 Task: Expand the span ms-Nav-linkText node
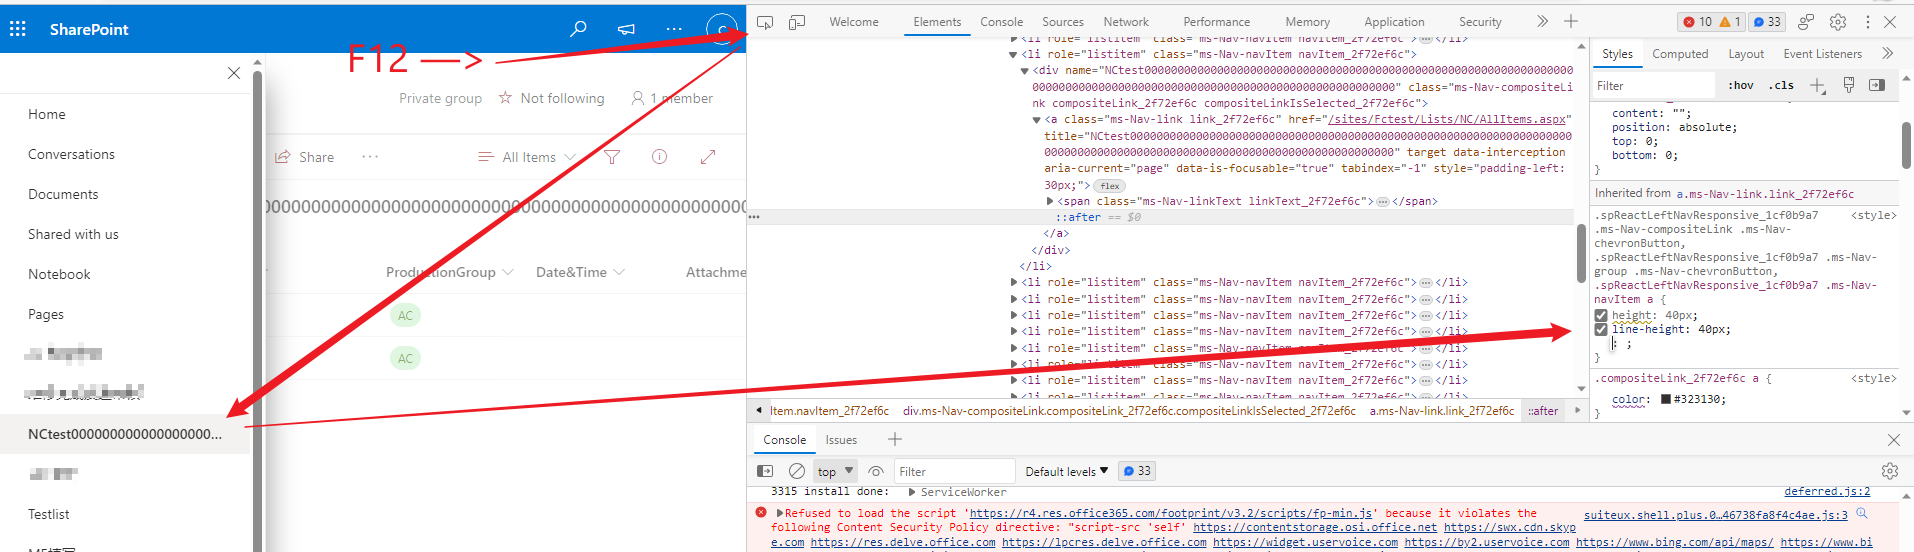(1050, 201)
